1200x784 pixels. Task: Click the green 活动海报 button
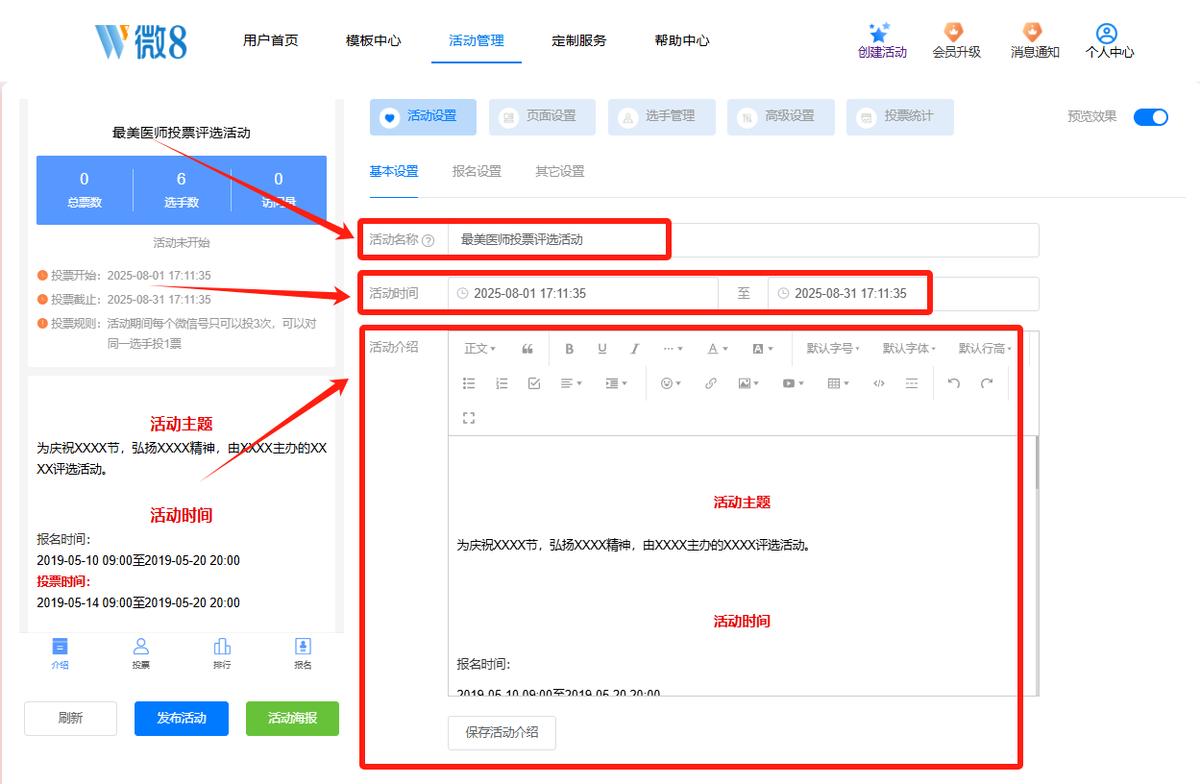292,718
